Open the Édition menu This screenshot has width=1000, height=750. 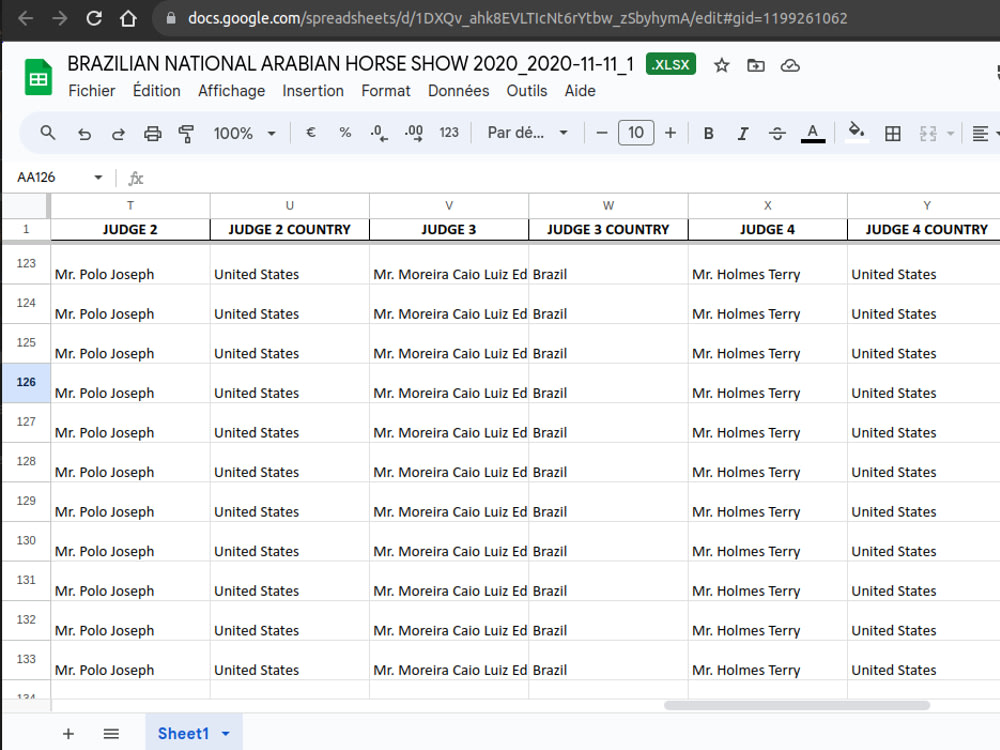pos(157,91)
